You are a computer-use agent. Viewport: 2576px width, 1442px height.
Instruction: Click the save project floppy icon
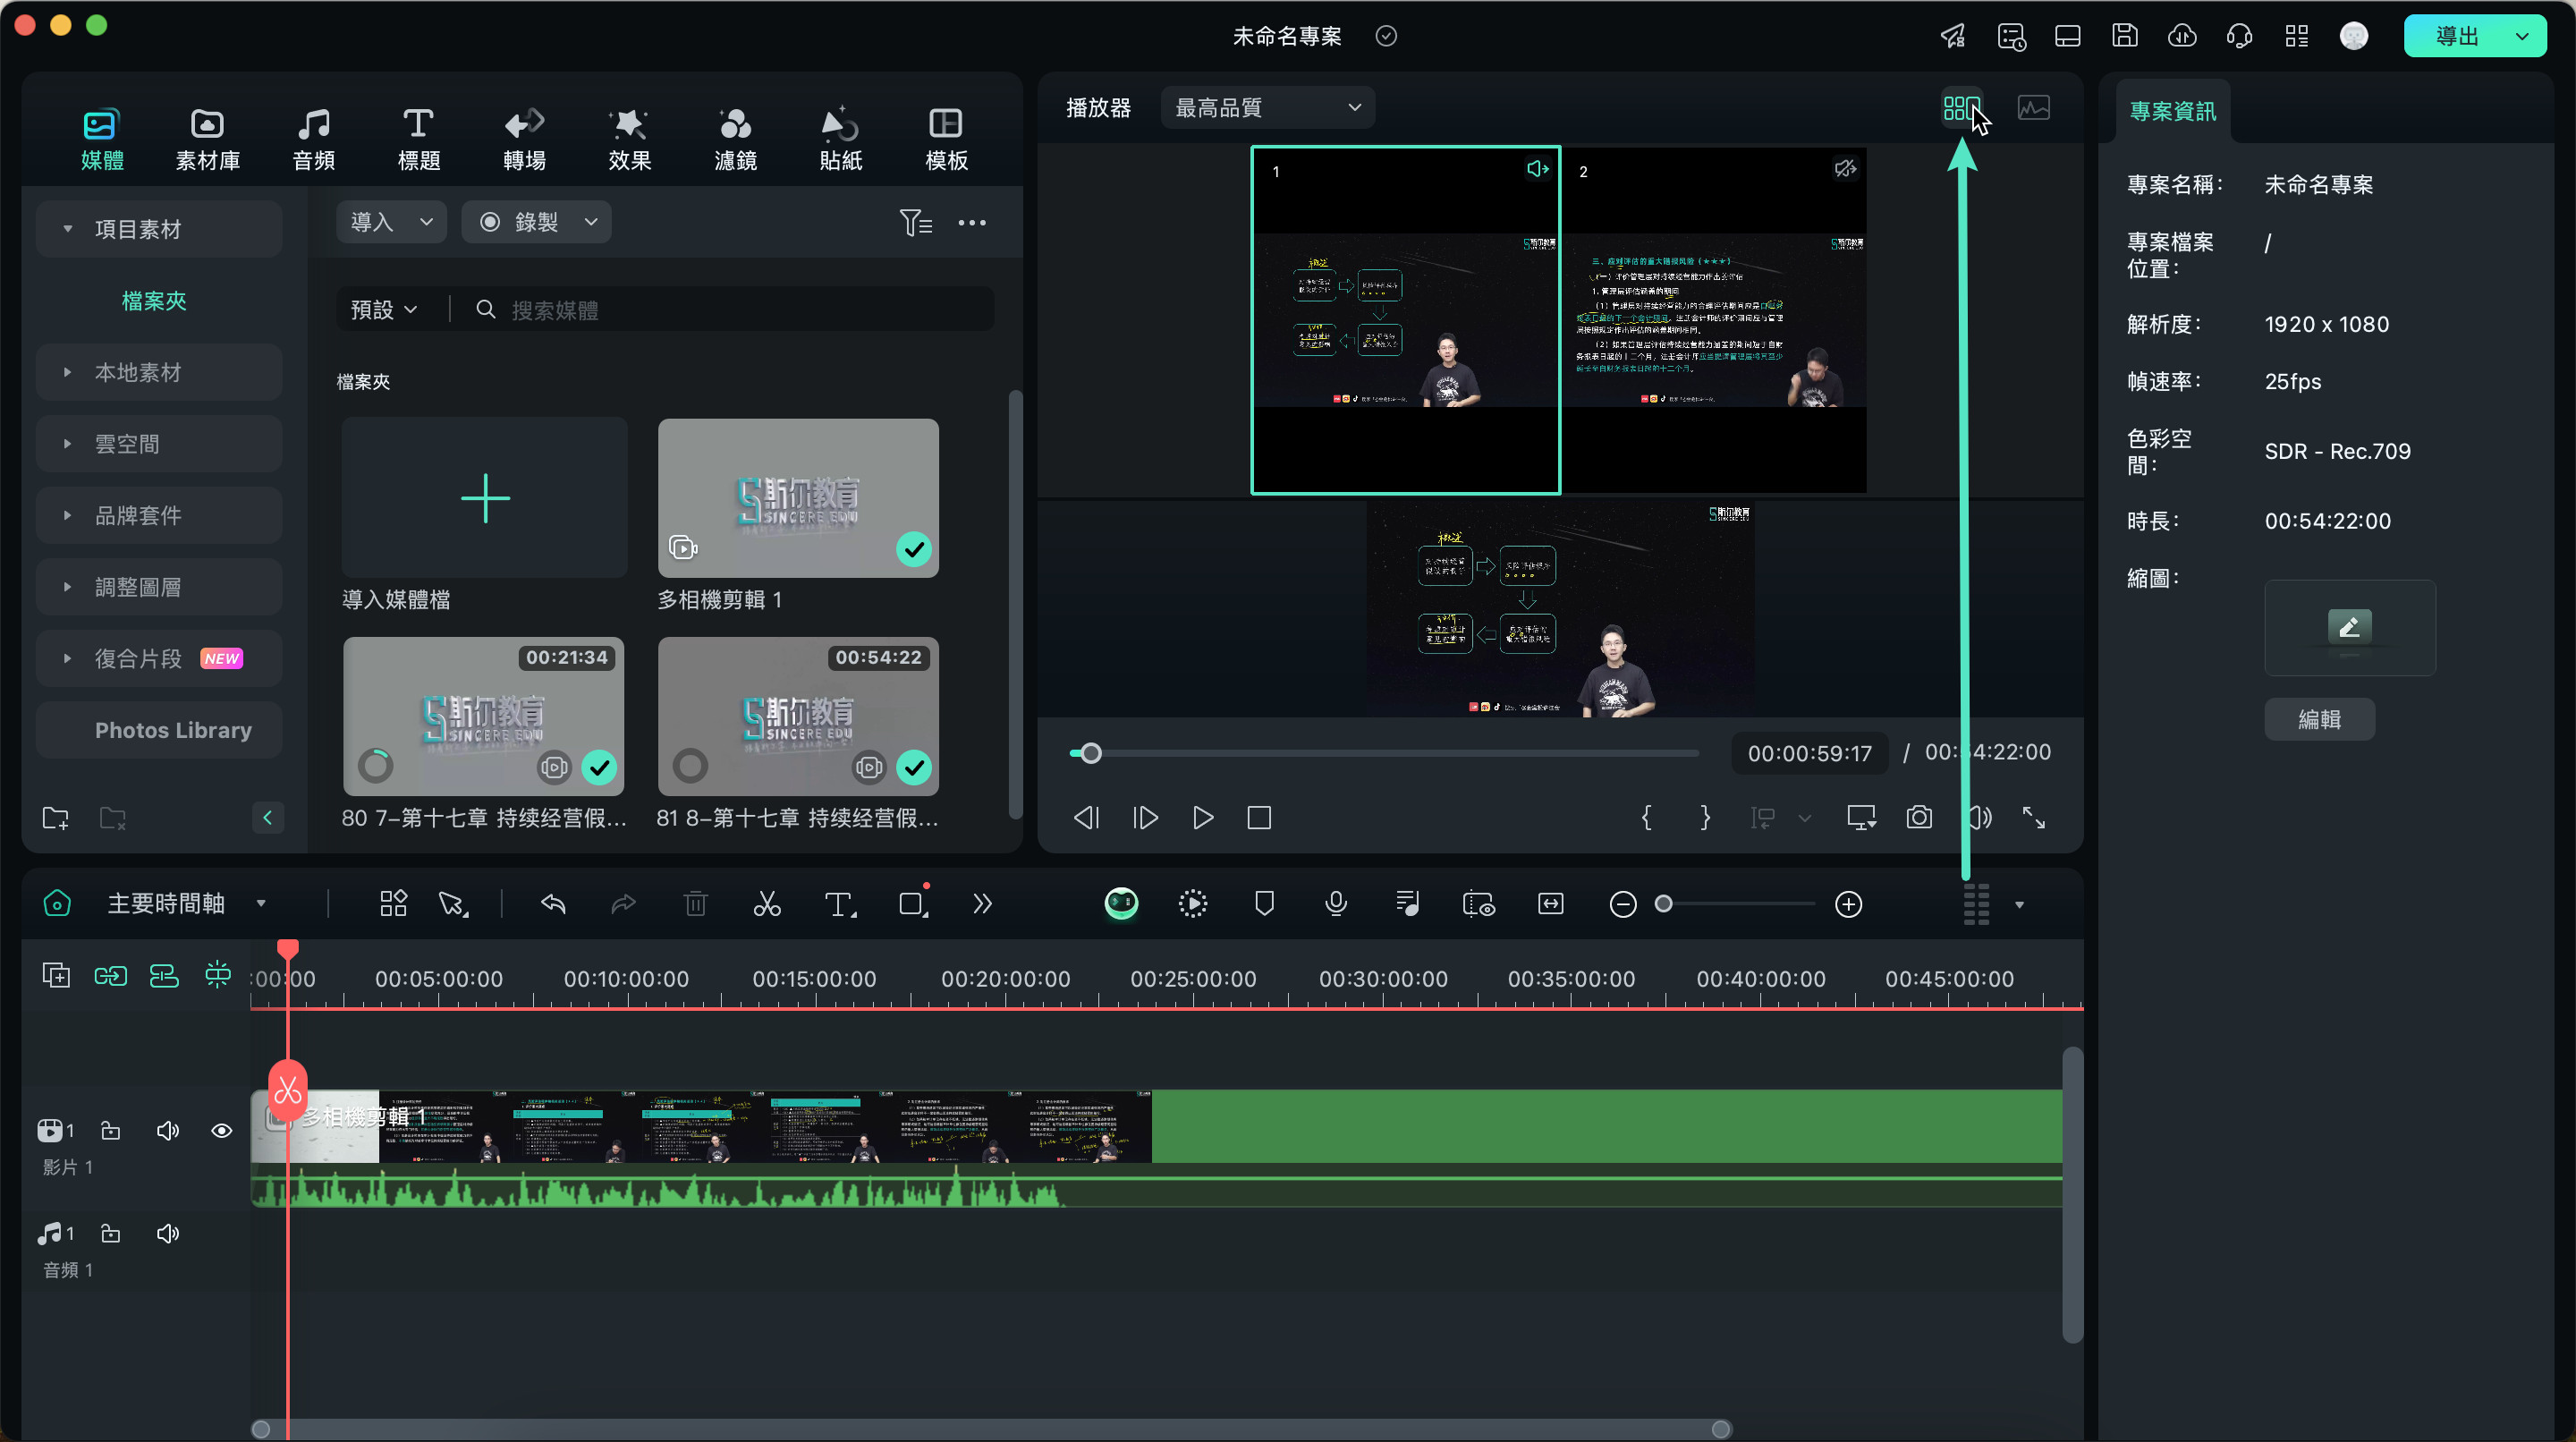pos(2124,36)
